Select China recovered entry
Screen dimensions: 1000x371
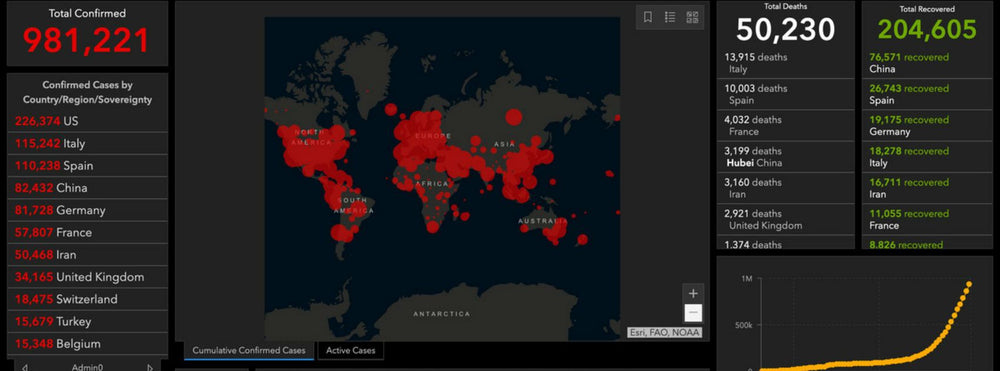925,63
